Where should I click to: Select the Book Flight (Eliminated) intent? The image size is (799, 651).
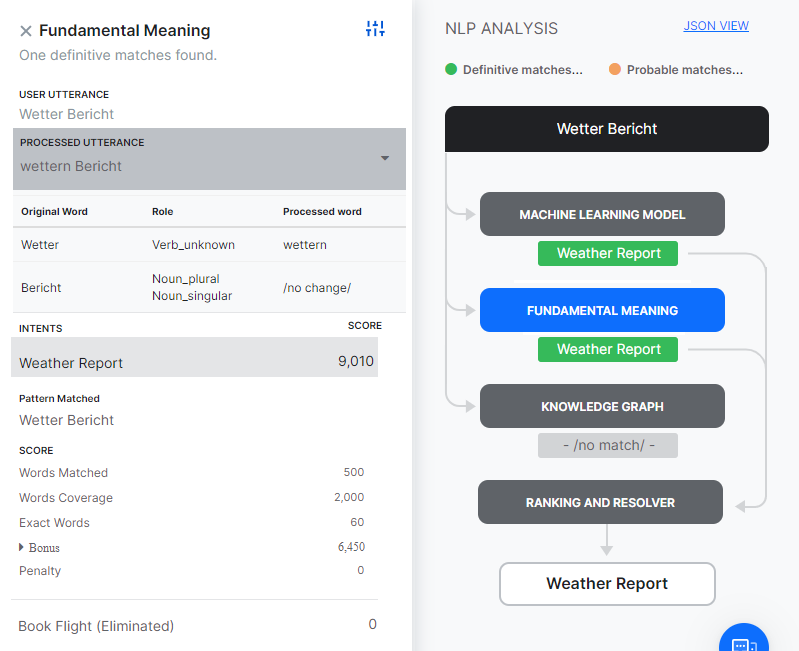coord(96,626)
